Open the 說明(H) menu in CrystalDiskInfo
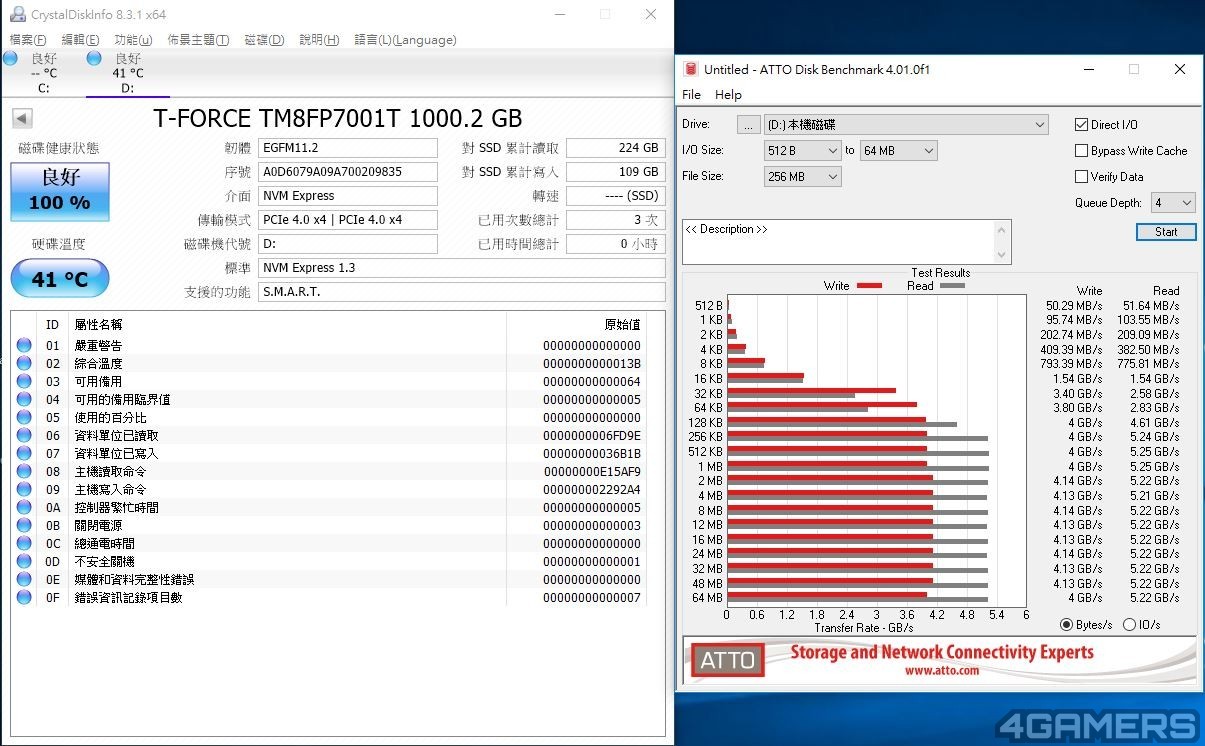1205x746 pixels. click(x=320, y=40)
